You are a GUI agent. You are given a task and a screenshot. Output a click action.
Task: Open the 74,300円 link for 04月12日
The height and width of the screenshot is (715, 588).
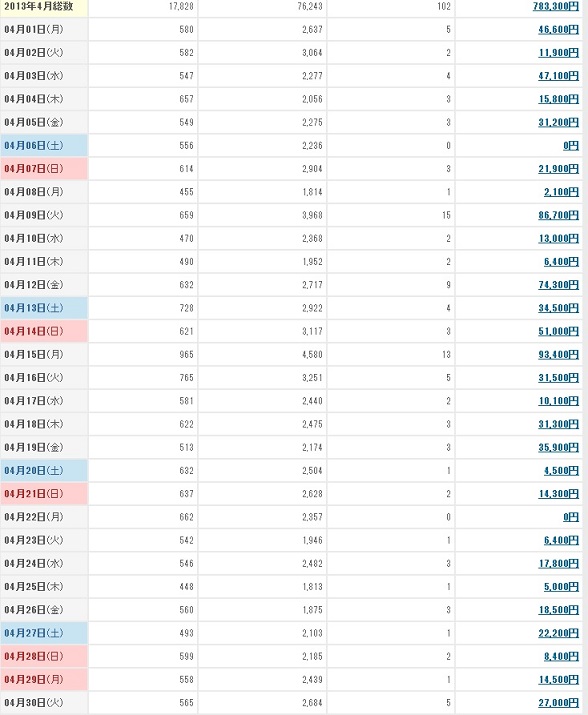[558, 285]
